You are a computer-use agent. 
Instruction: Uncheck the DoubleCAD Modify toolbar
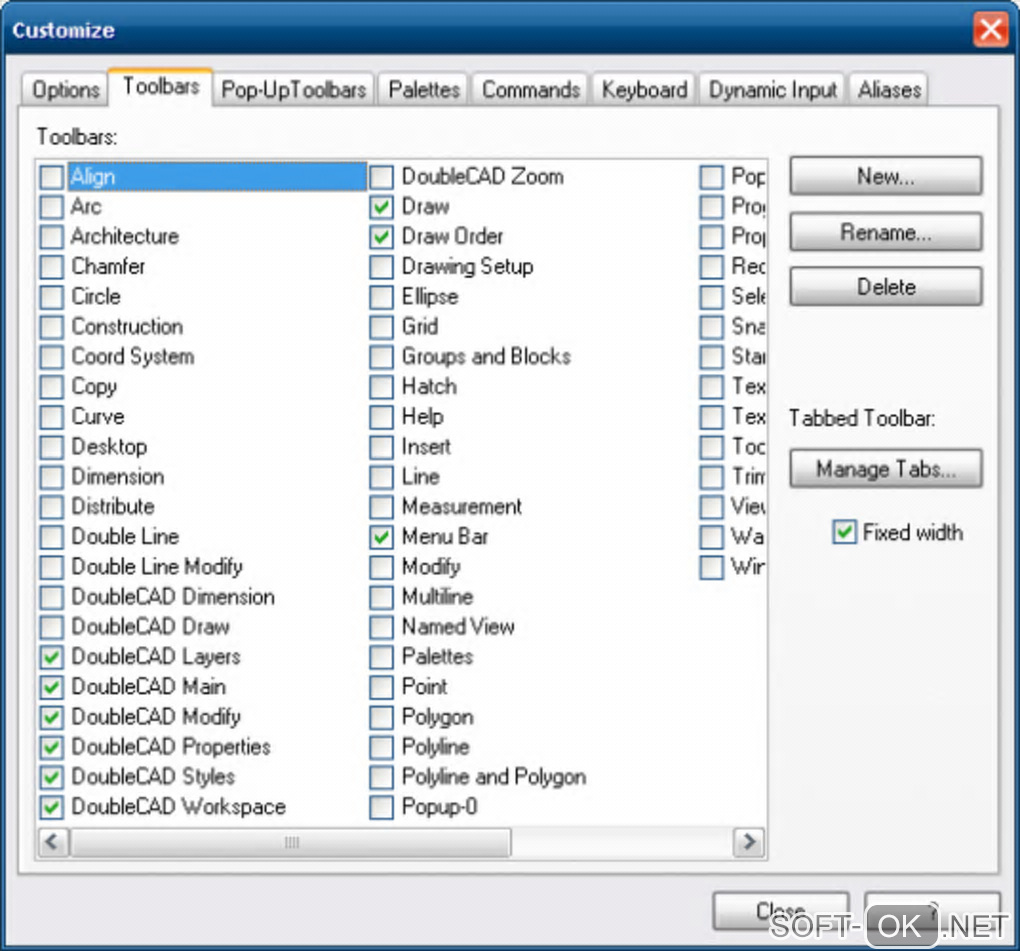click(x=51, y=717)
